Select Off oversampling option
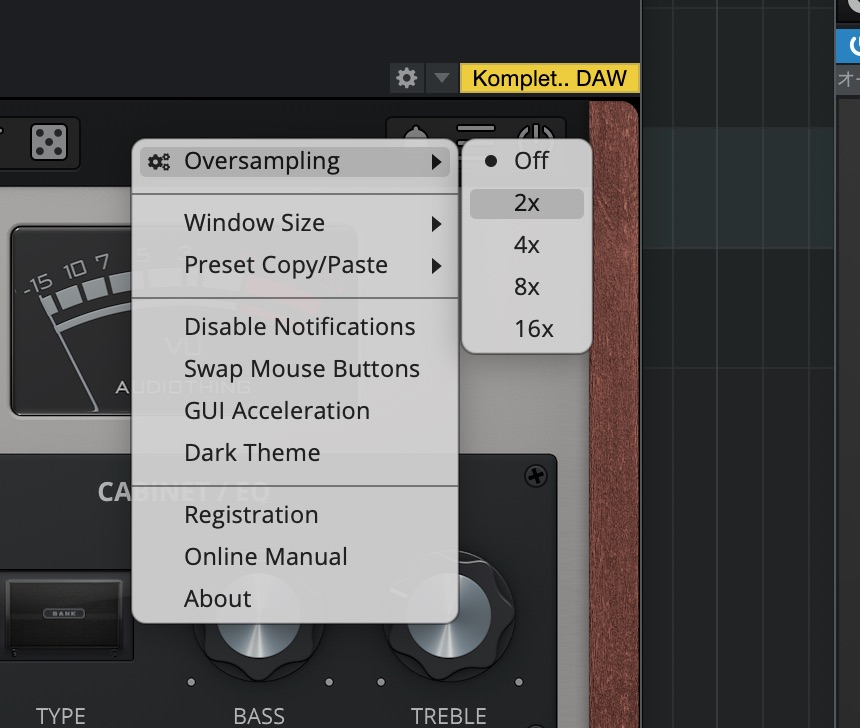This screenshot has width=860, height=728. pyautogui.click(x=530, y=161)
